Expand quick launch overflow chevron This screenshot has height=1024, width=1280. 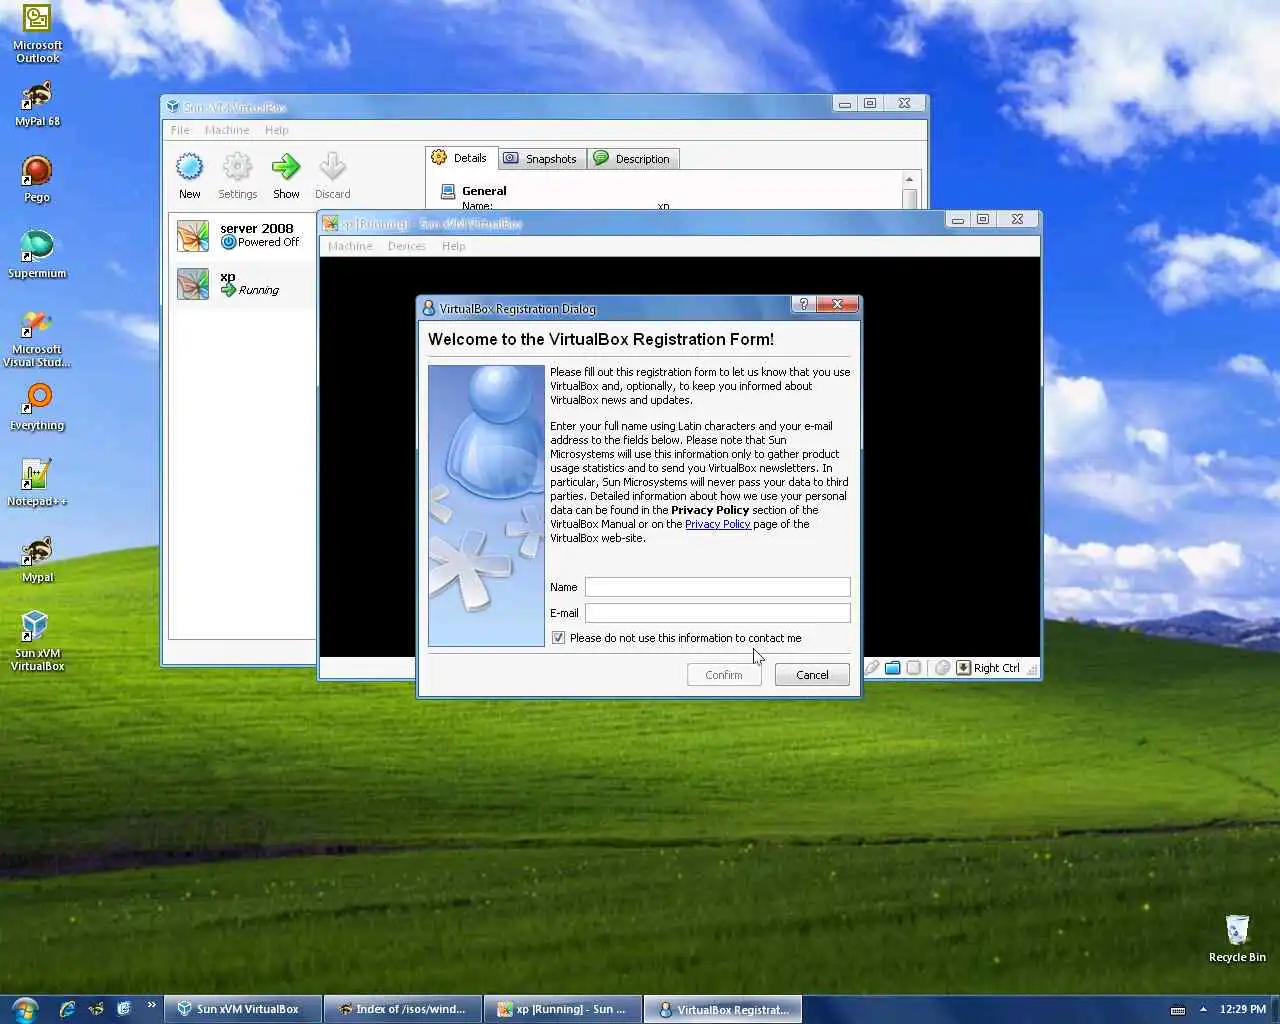151,1005
